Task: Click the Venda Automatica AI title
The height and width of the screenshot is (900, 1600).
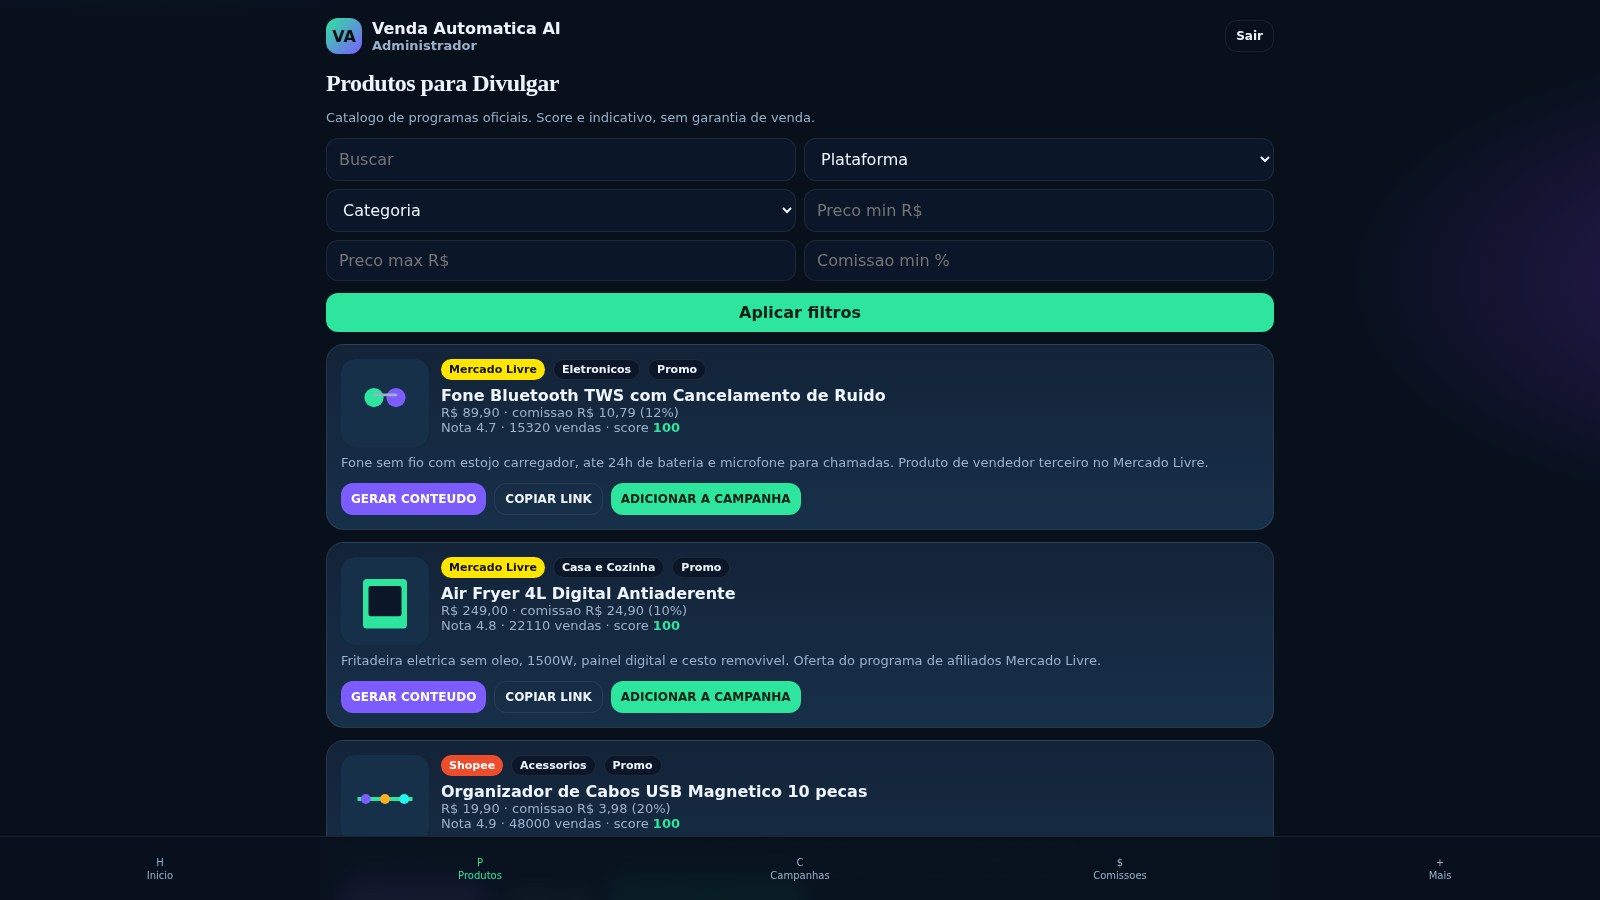Action: coord(466,28)
